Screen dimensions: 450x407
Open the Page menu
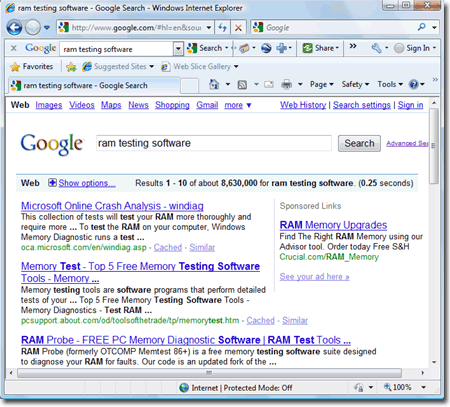click(x=321, y=84)
